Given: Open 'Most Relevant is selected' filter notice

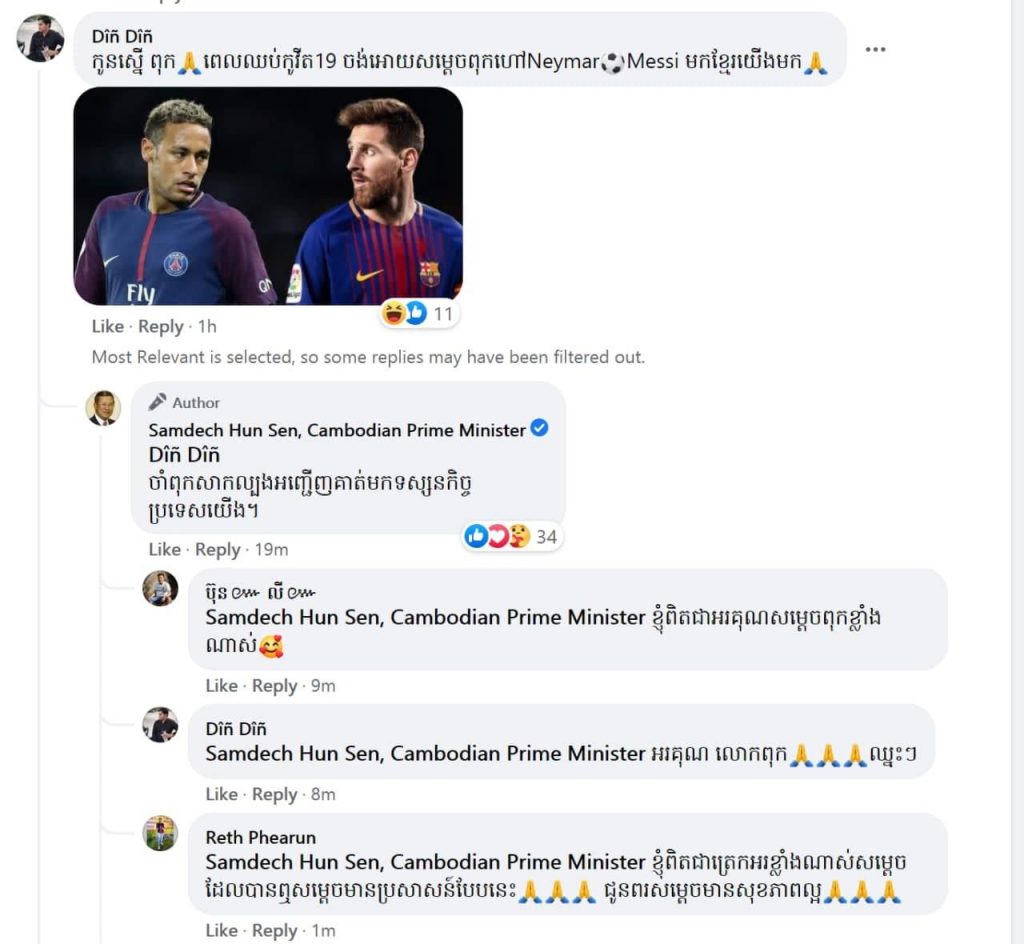Looking at the screenshot, I should point(368,357).
